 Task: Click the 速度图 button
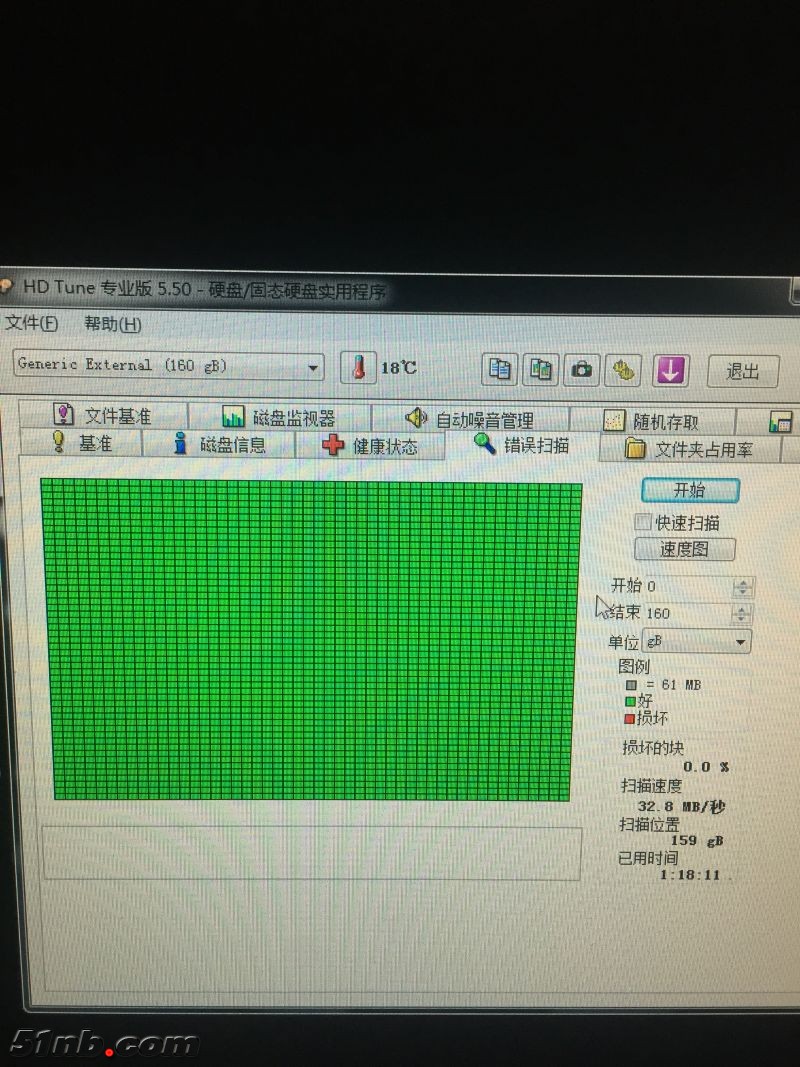(x=684, y=549)
